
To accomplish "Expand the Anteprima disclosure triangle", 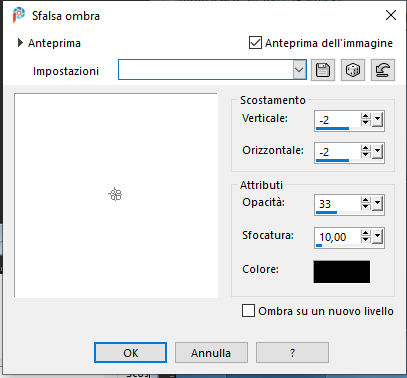I will [20, 43].
